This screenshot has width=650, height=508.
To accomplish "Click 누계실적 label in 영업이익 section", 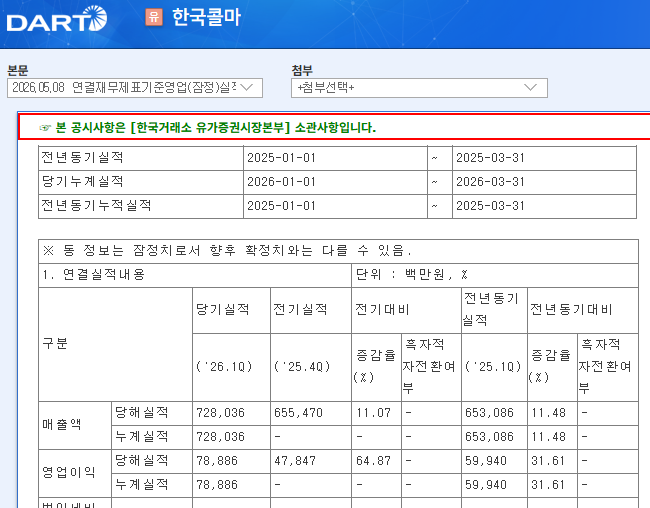I will 142,485.
